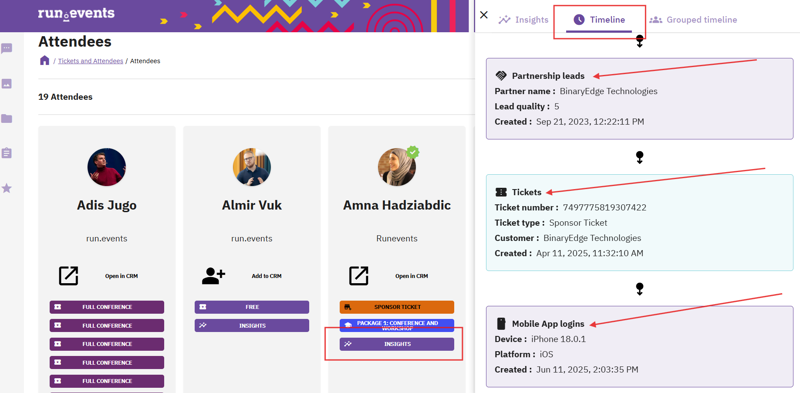
Task: Open the star favorites sidebar icon
Action: tap(7, 188)
